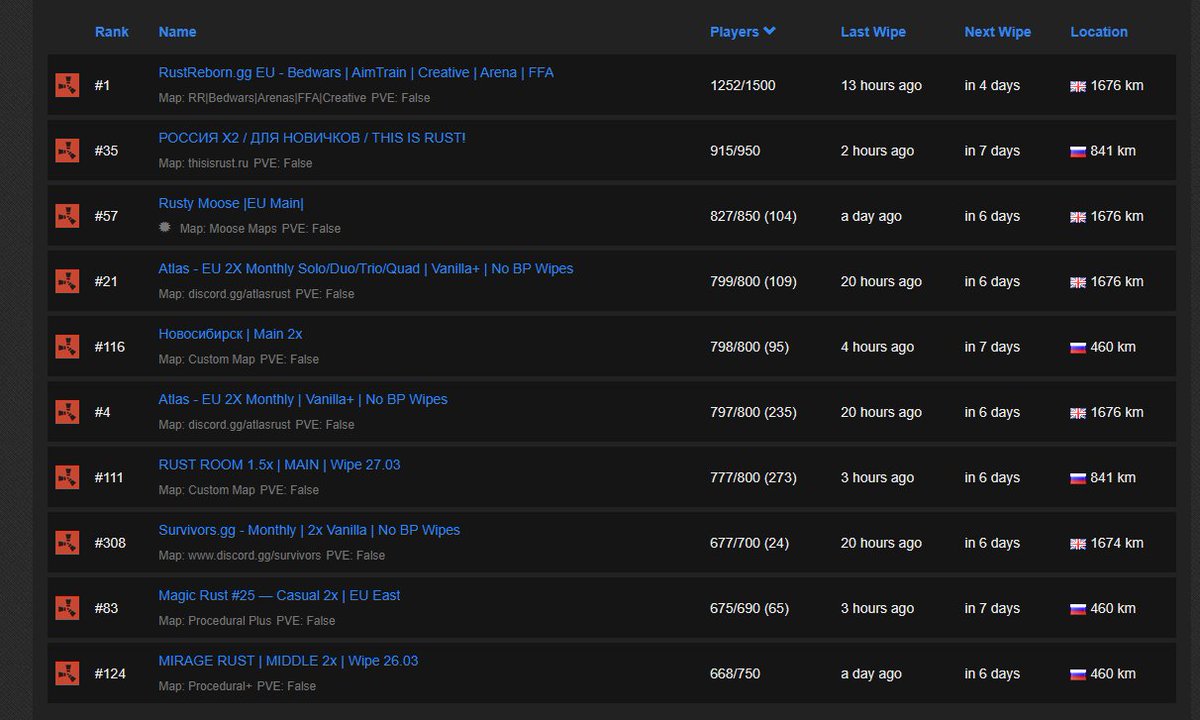The height and width of the screenshot is (720, 1200).
Task: Click the 799/800 (109) players value
Action: coord(753,282)
